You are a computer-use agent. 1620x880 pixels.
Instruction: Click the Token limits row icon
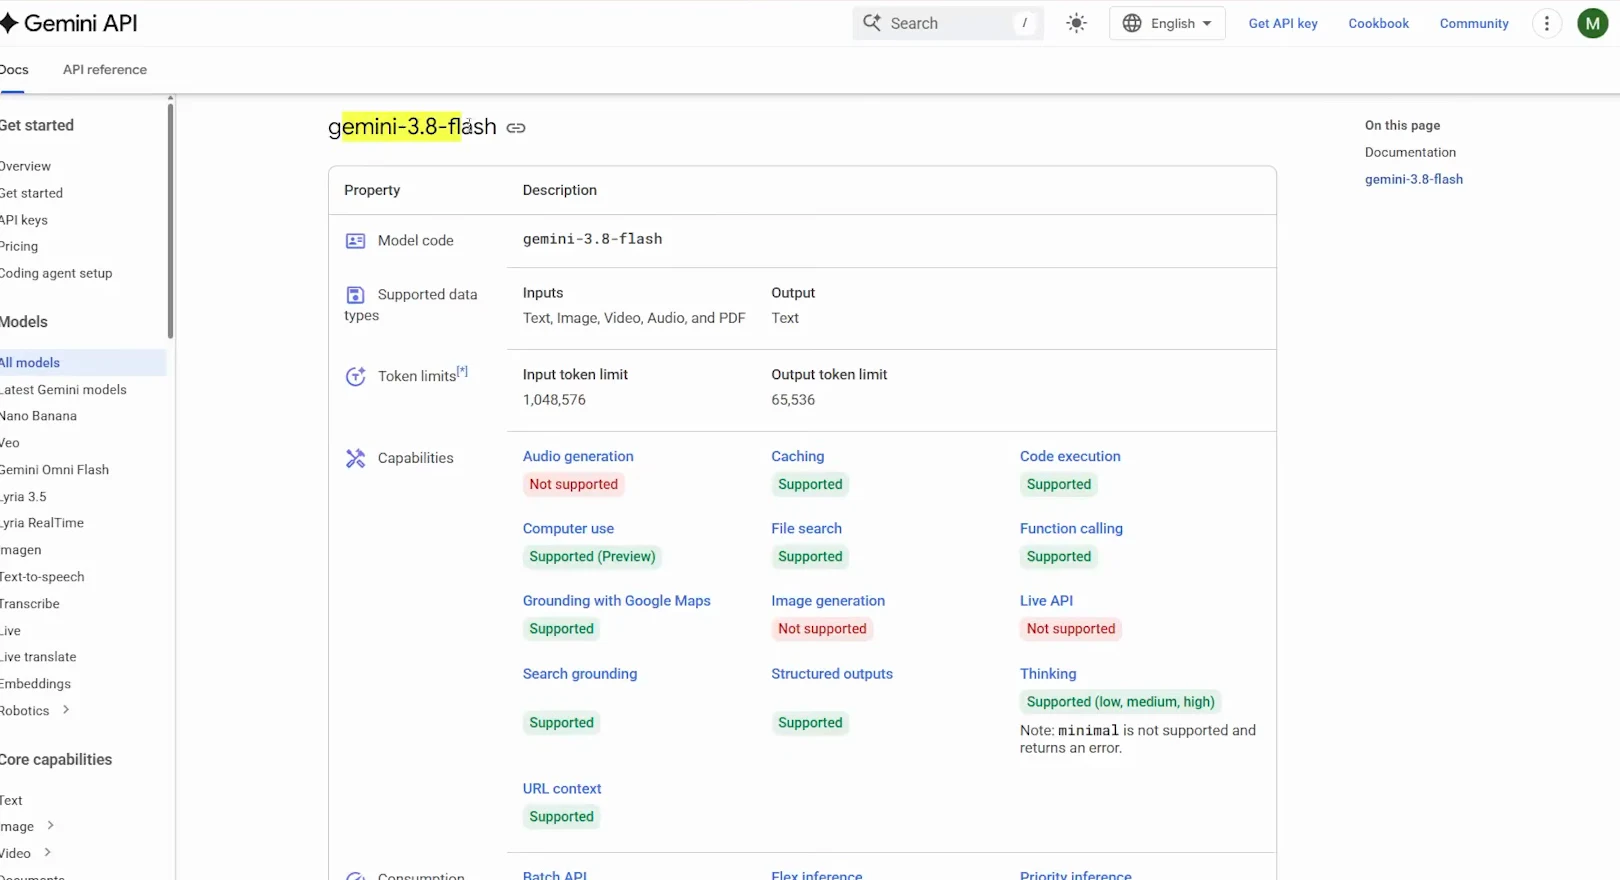[x=355, y=376]
